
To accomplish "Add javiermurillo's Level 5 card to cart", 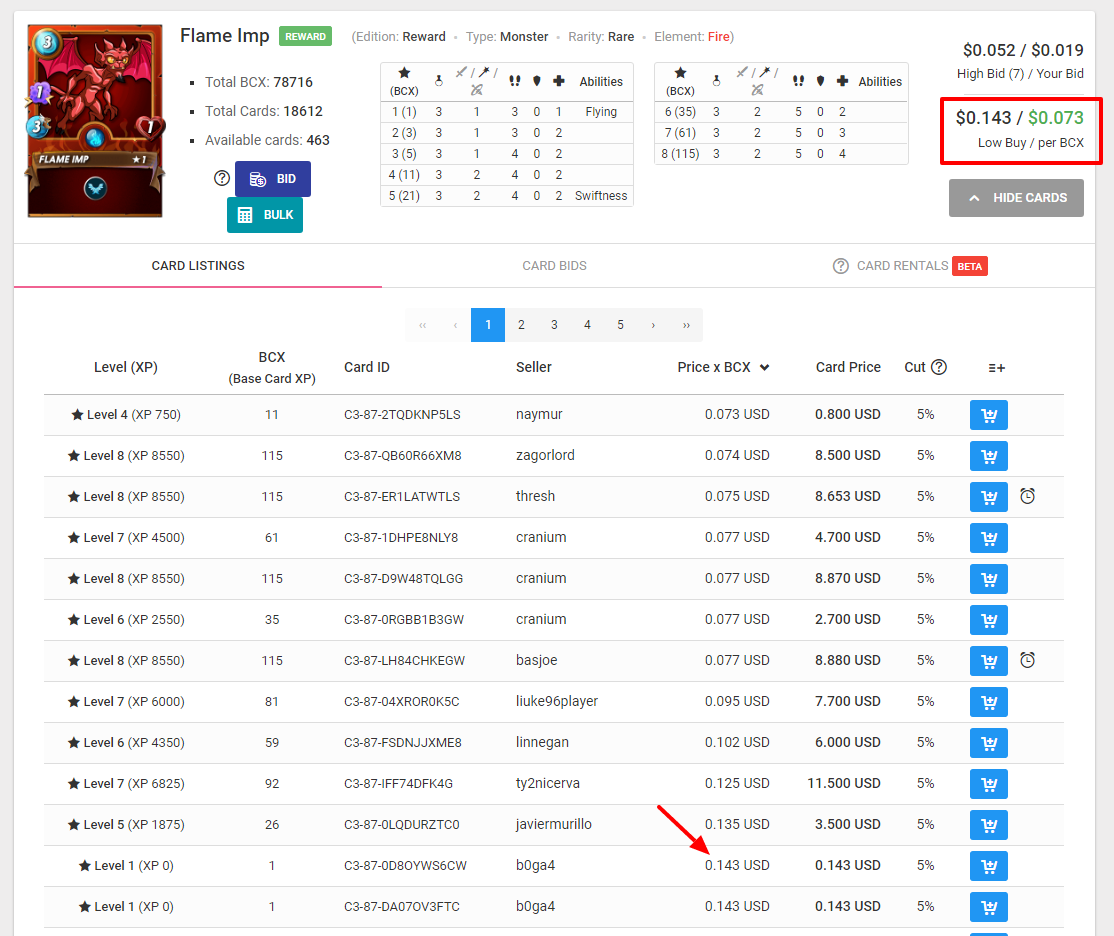I will click(988, 825).
